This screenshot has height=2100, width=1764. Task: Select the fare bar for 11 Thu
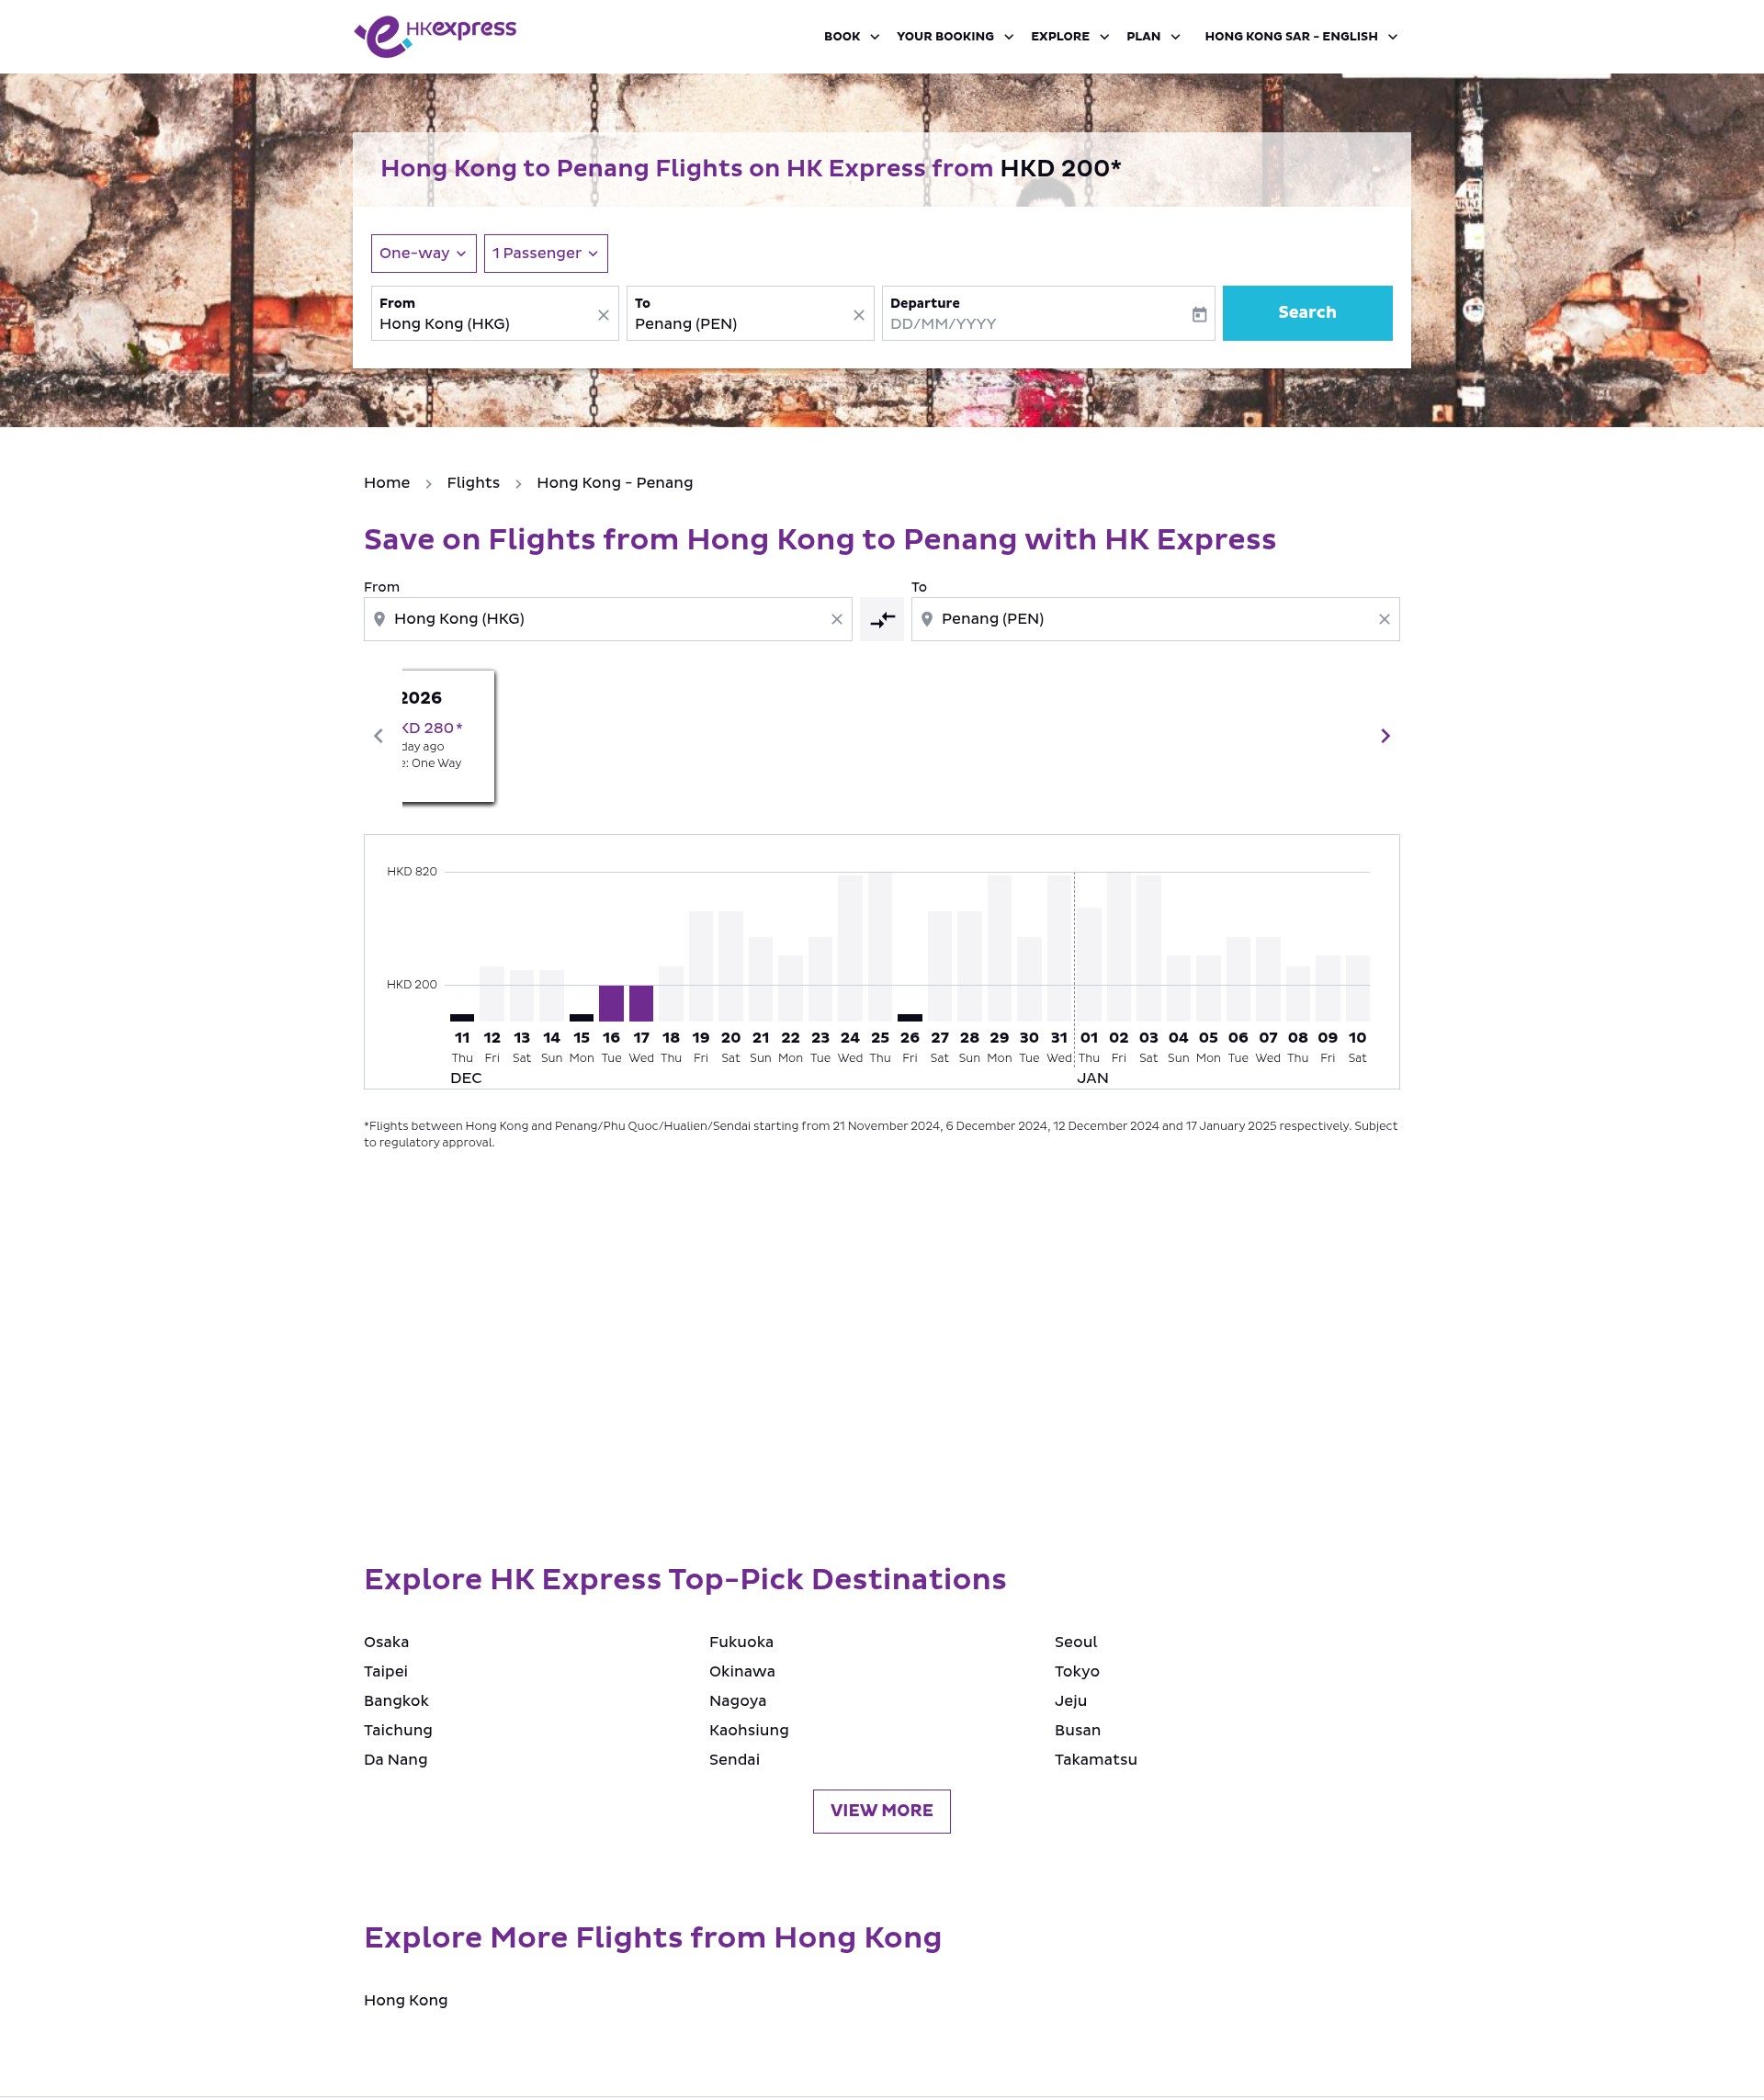tap(462, 1017)
